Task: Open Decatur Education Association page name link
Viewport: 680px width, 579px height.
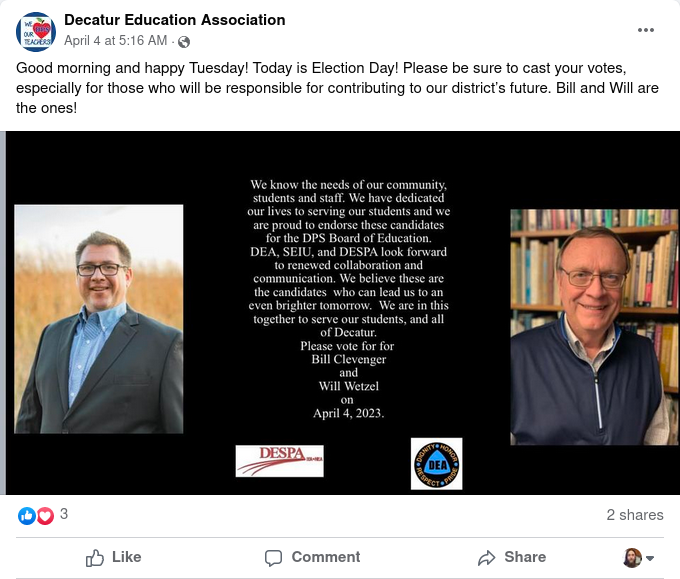Action: pyautogui.click(x=175, y=20)
